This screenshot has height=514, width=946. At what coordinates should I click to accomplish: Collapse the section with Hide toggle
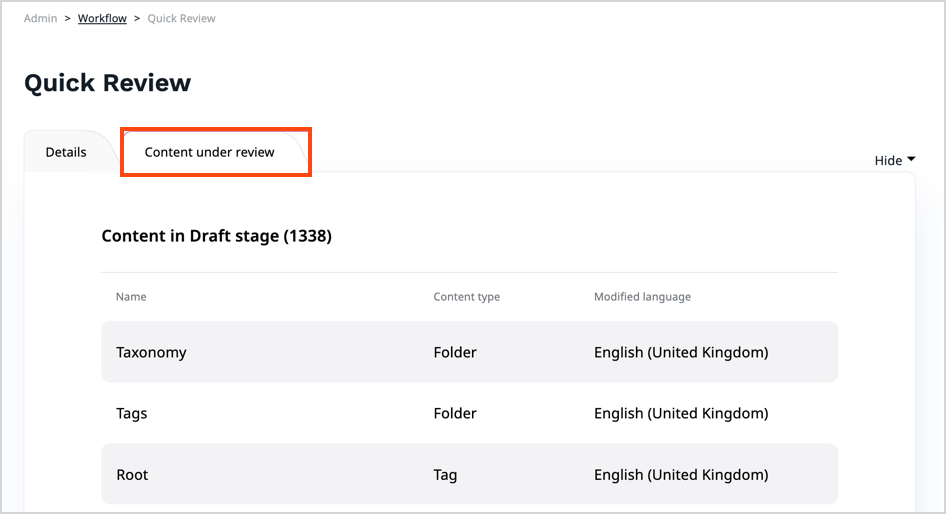click(888, 160)
